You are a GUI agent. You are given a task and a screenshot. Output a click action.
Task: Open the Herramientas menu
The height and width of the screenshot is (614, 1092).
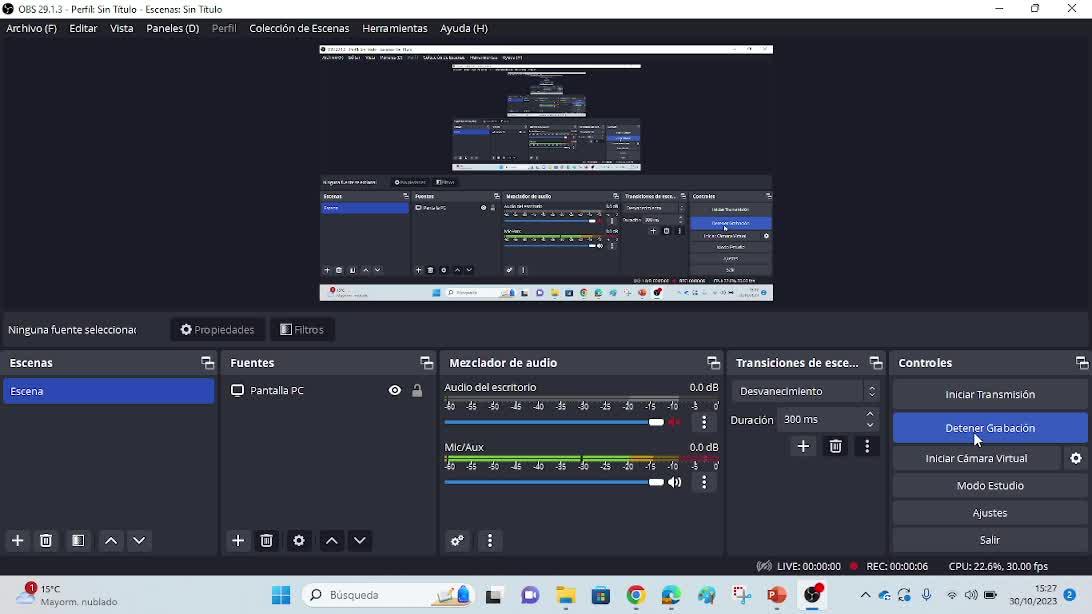pos(394,28)
